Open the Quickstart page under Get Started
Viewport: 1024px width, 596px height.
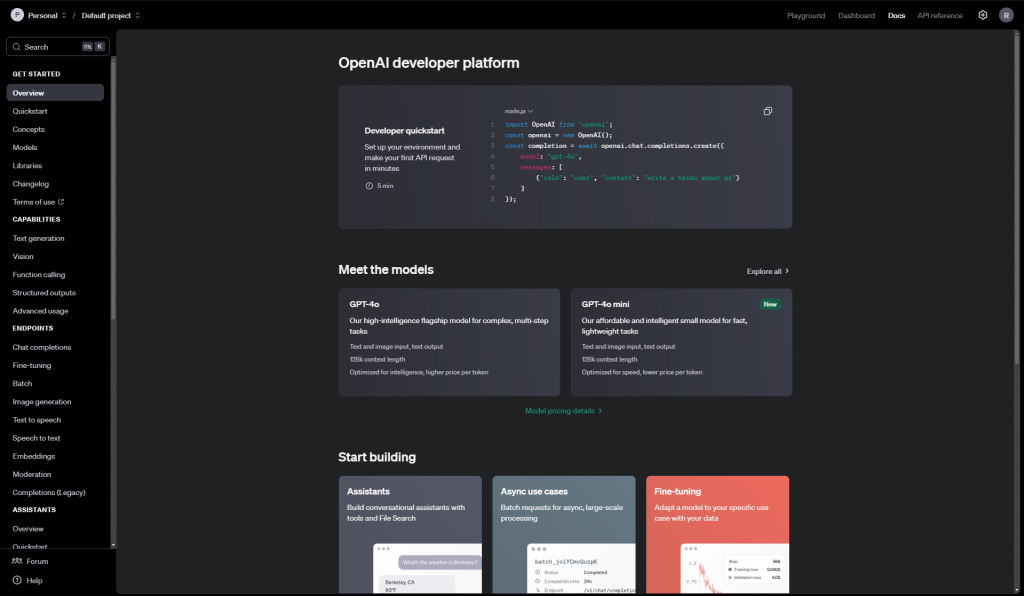(x=30, y=111)
